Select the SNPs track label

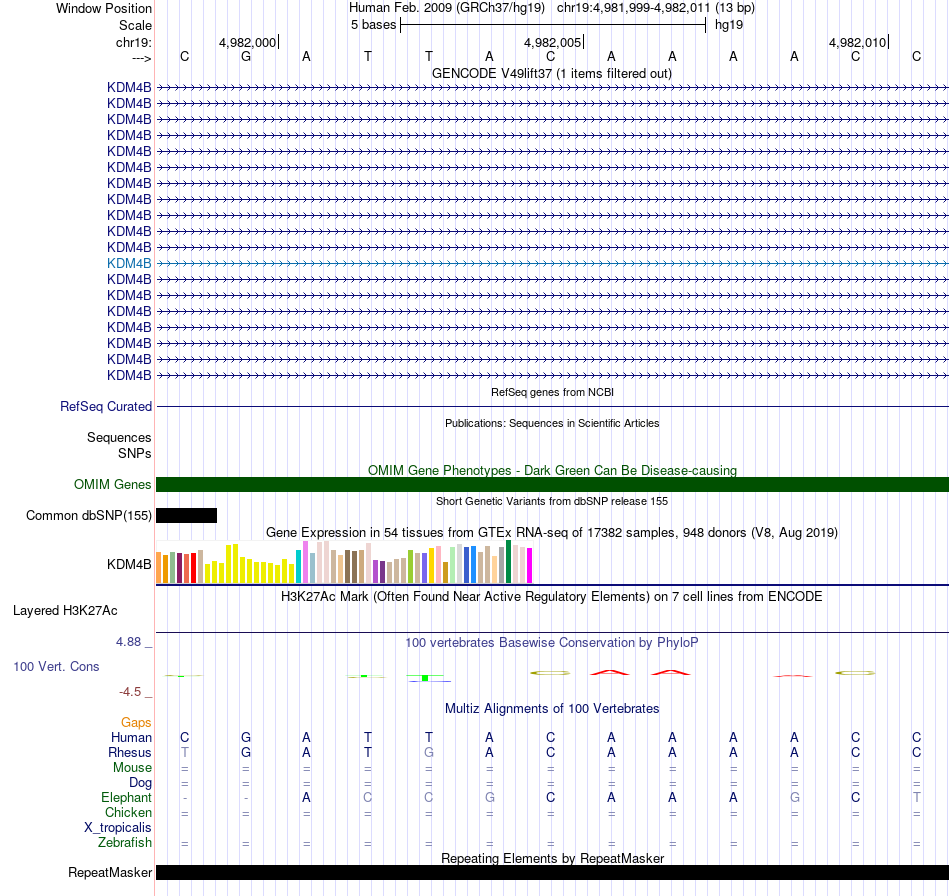(x=135, y=453)
